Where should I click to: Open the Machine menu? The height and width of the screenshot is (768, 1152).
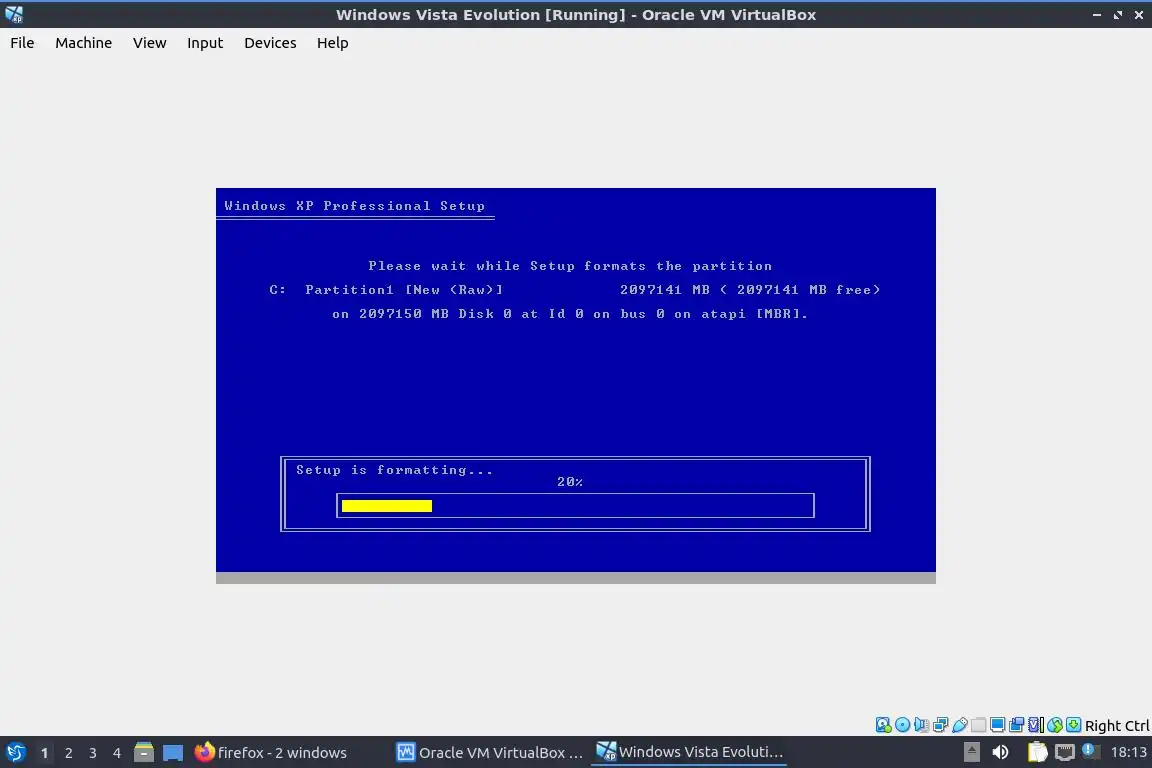pos(83,43)
